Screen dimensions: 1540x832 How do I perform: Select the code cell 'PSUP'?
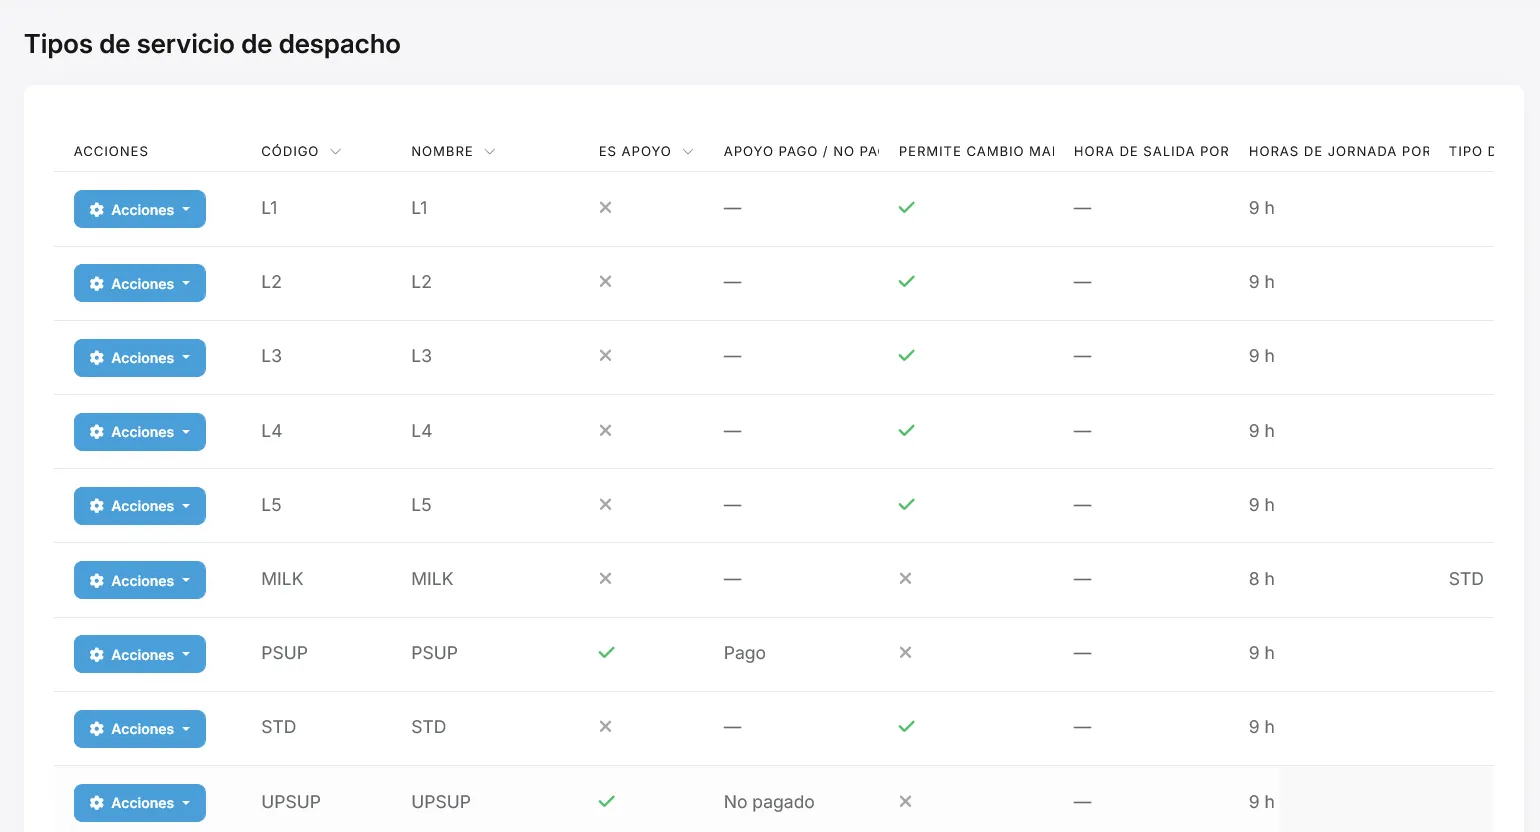tap(285, 653)
